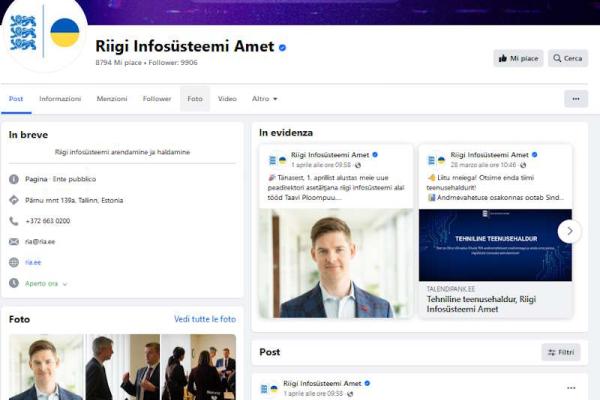Click the phone number +372 663 0200
The height and width of the screenshot is (400, 600).
(x=48, y=221)
